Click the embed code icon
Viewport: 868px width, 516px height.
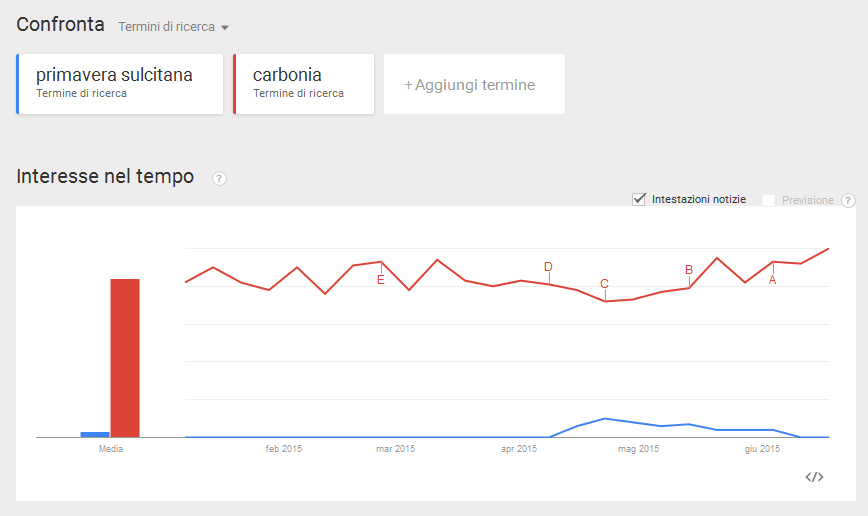814,477
